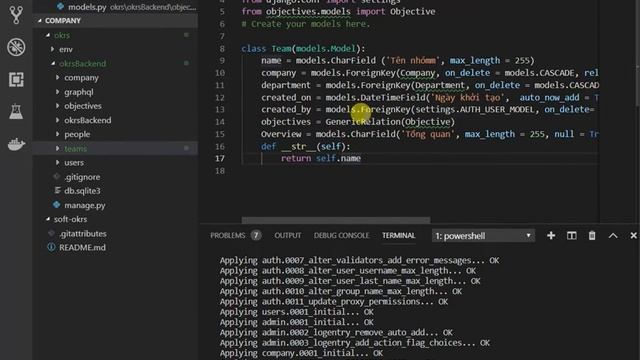Open manage.py in the explorer
640x360 pixels.
click(x=84, y=205)
